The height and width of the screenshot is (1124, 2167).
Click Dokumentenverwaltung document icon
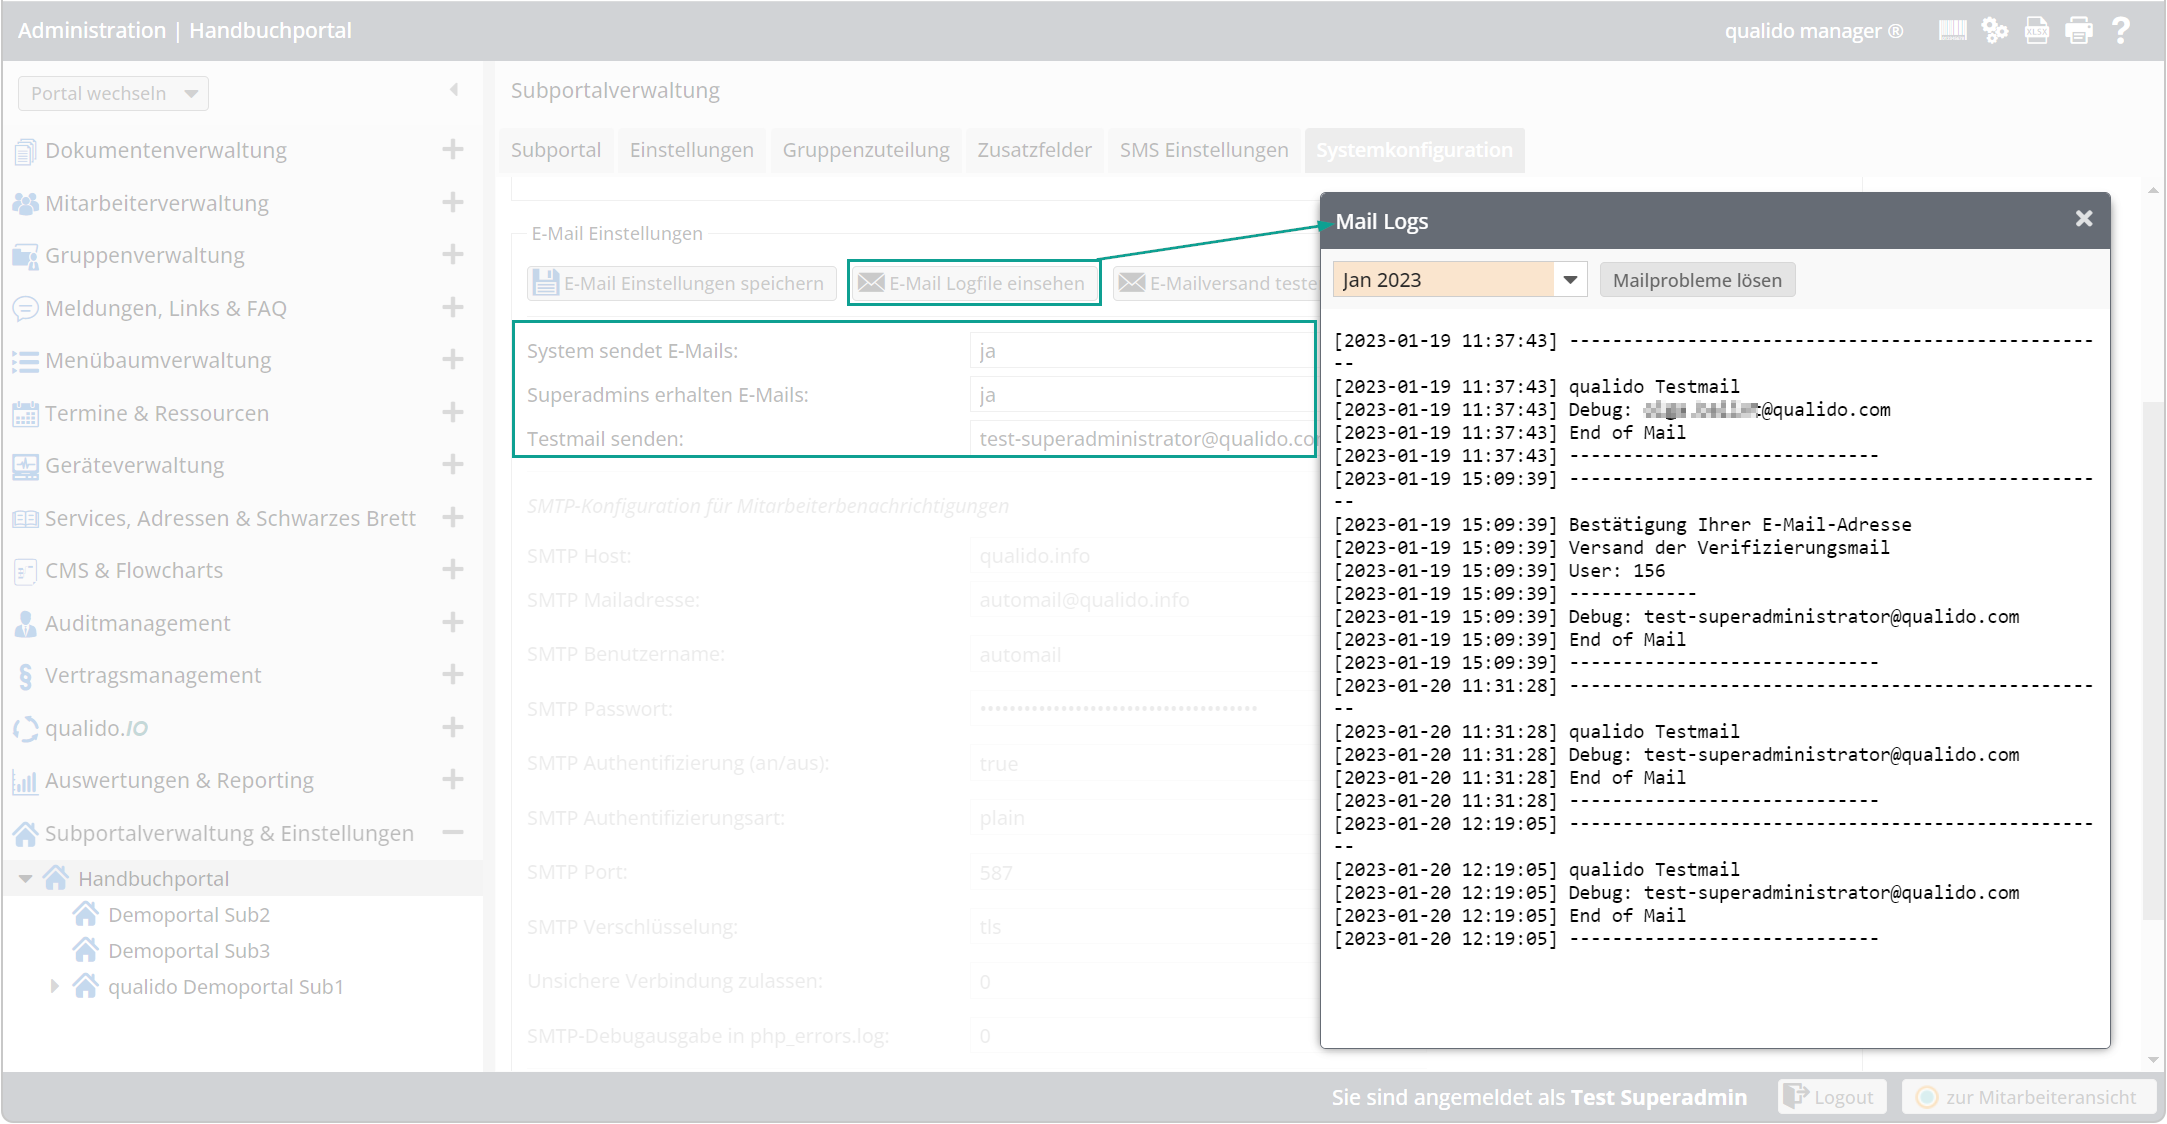[25, 151]
